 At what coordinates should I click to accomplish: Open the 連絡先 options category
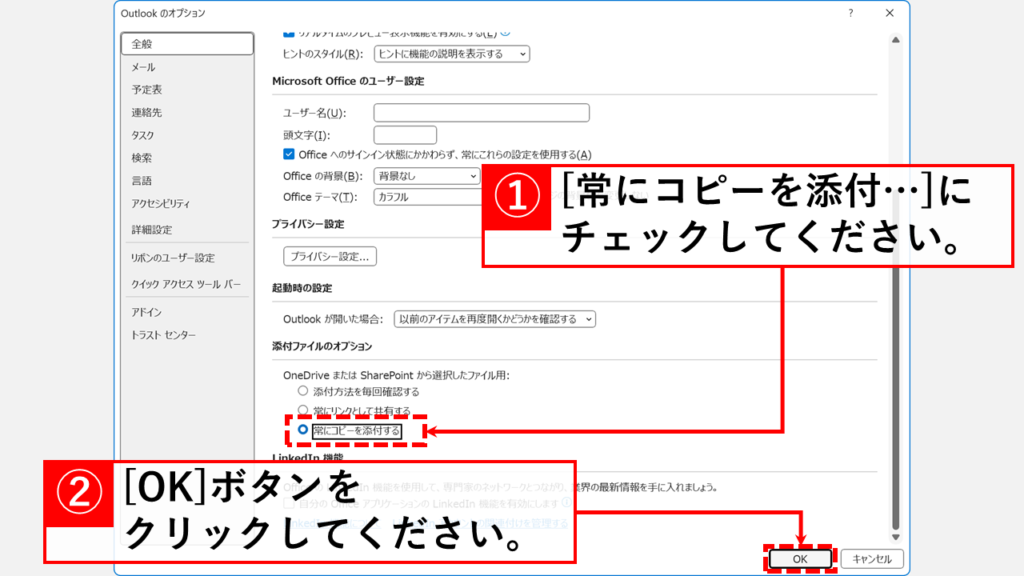[x=146, y=112]
